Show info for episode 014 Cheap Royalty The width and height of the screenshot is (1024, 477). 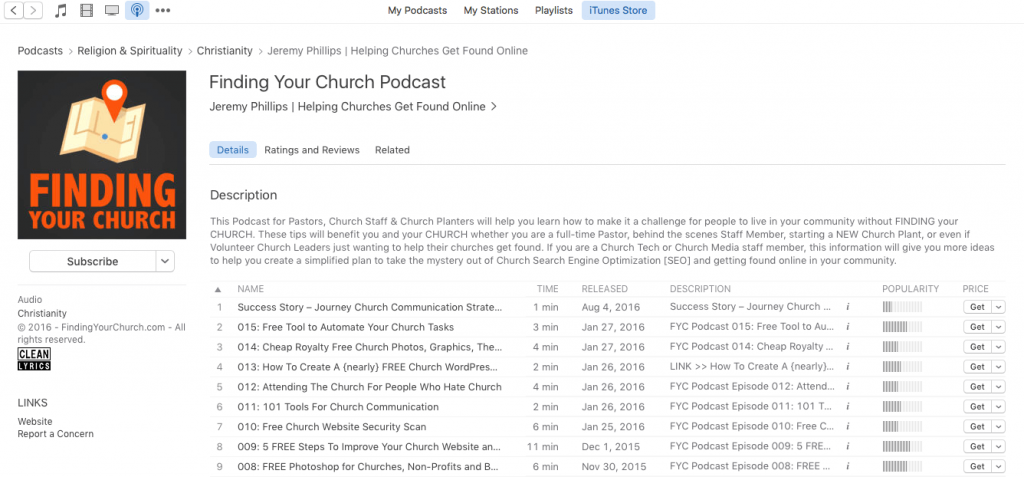848,347
